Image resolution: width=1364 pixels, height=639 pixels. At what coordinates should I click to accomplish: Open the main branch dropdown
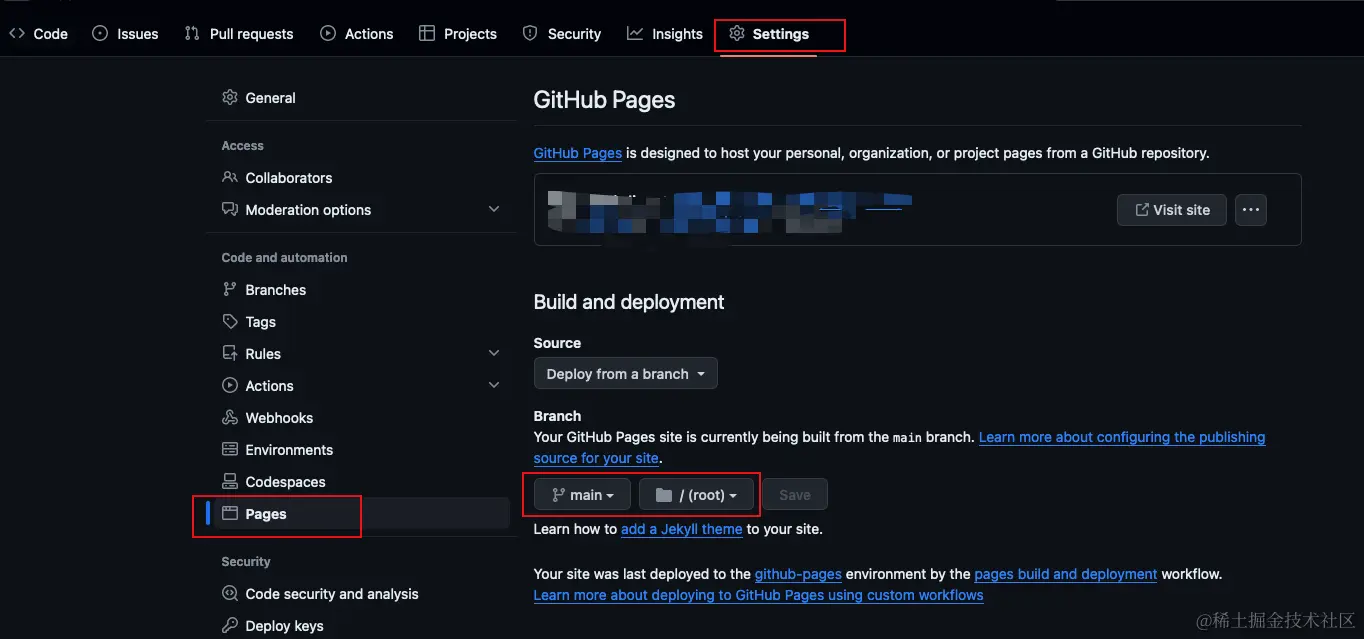[x=582, y=495]
